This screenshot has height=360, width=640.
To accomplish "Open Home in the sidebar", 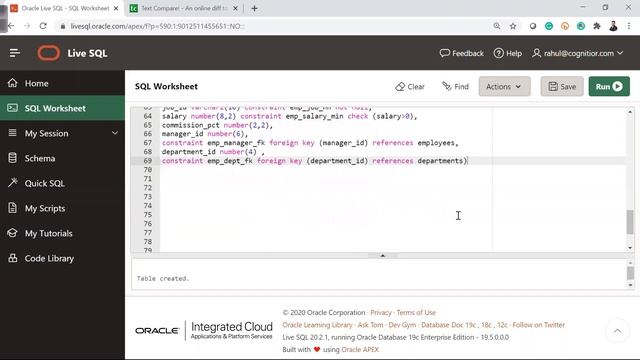I will coord(62,83).
